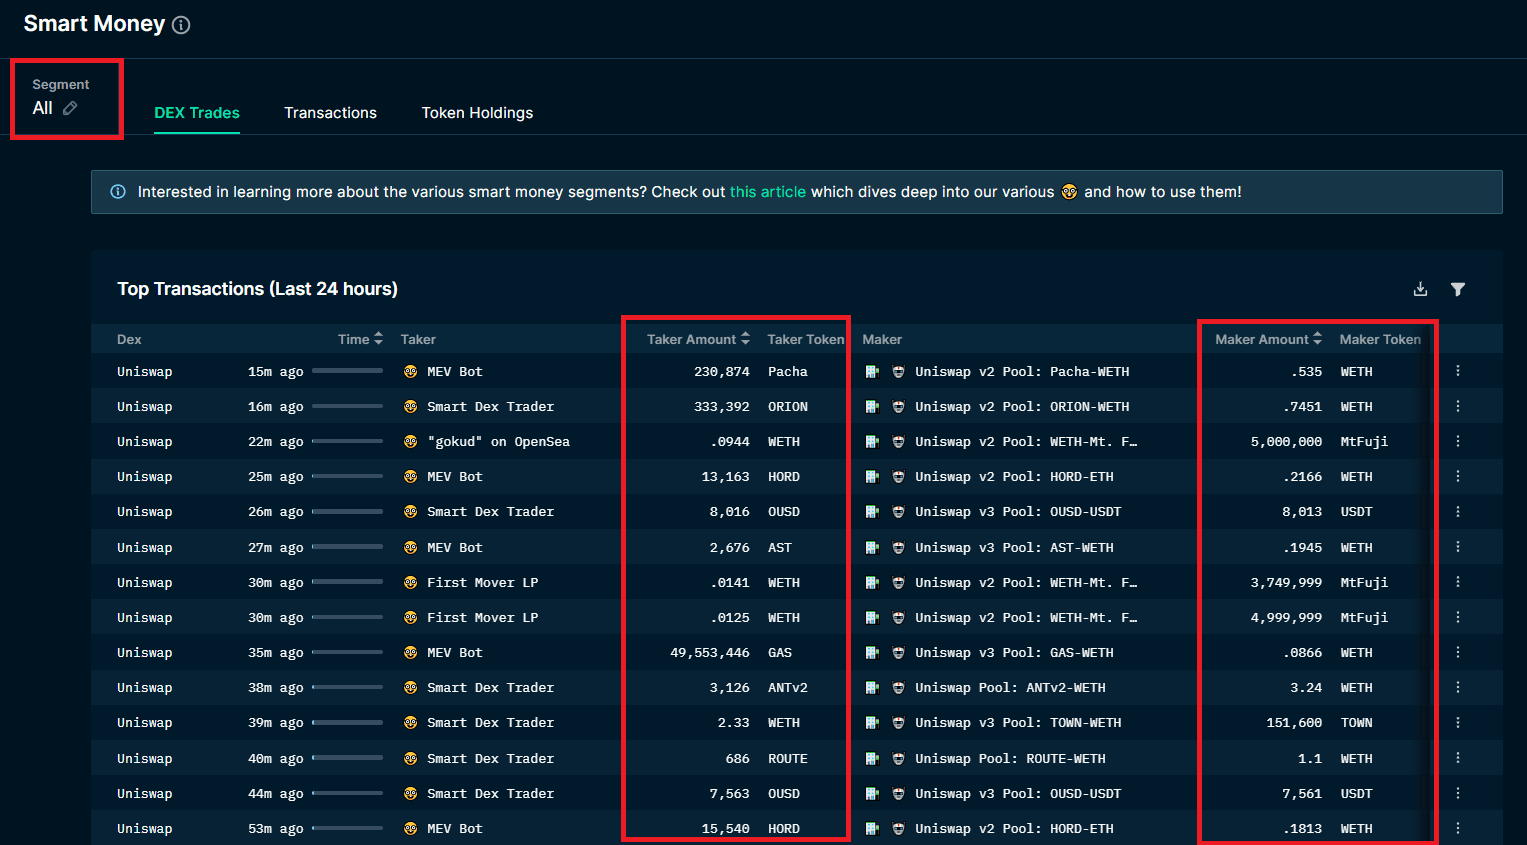Viewport: 1527px width, 845px height.
Task: Click the info icon beside Smart Money
Action: 181,25
